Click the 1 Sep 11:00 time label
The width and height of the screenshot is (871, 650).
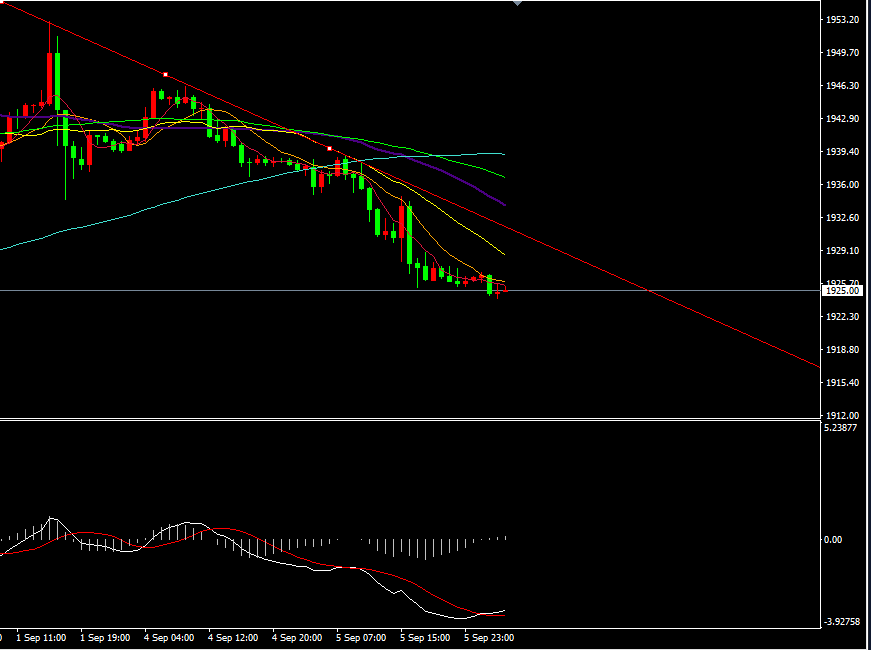click(x=41, y=638)
